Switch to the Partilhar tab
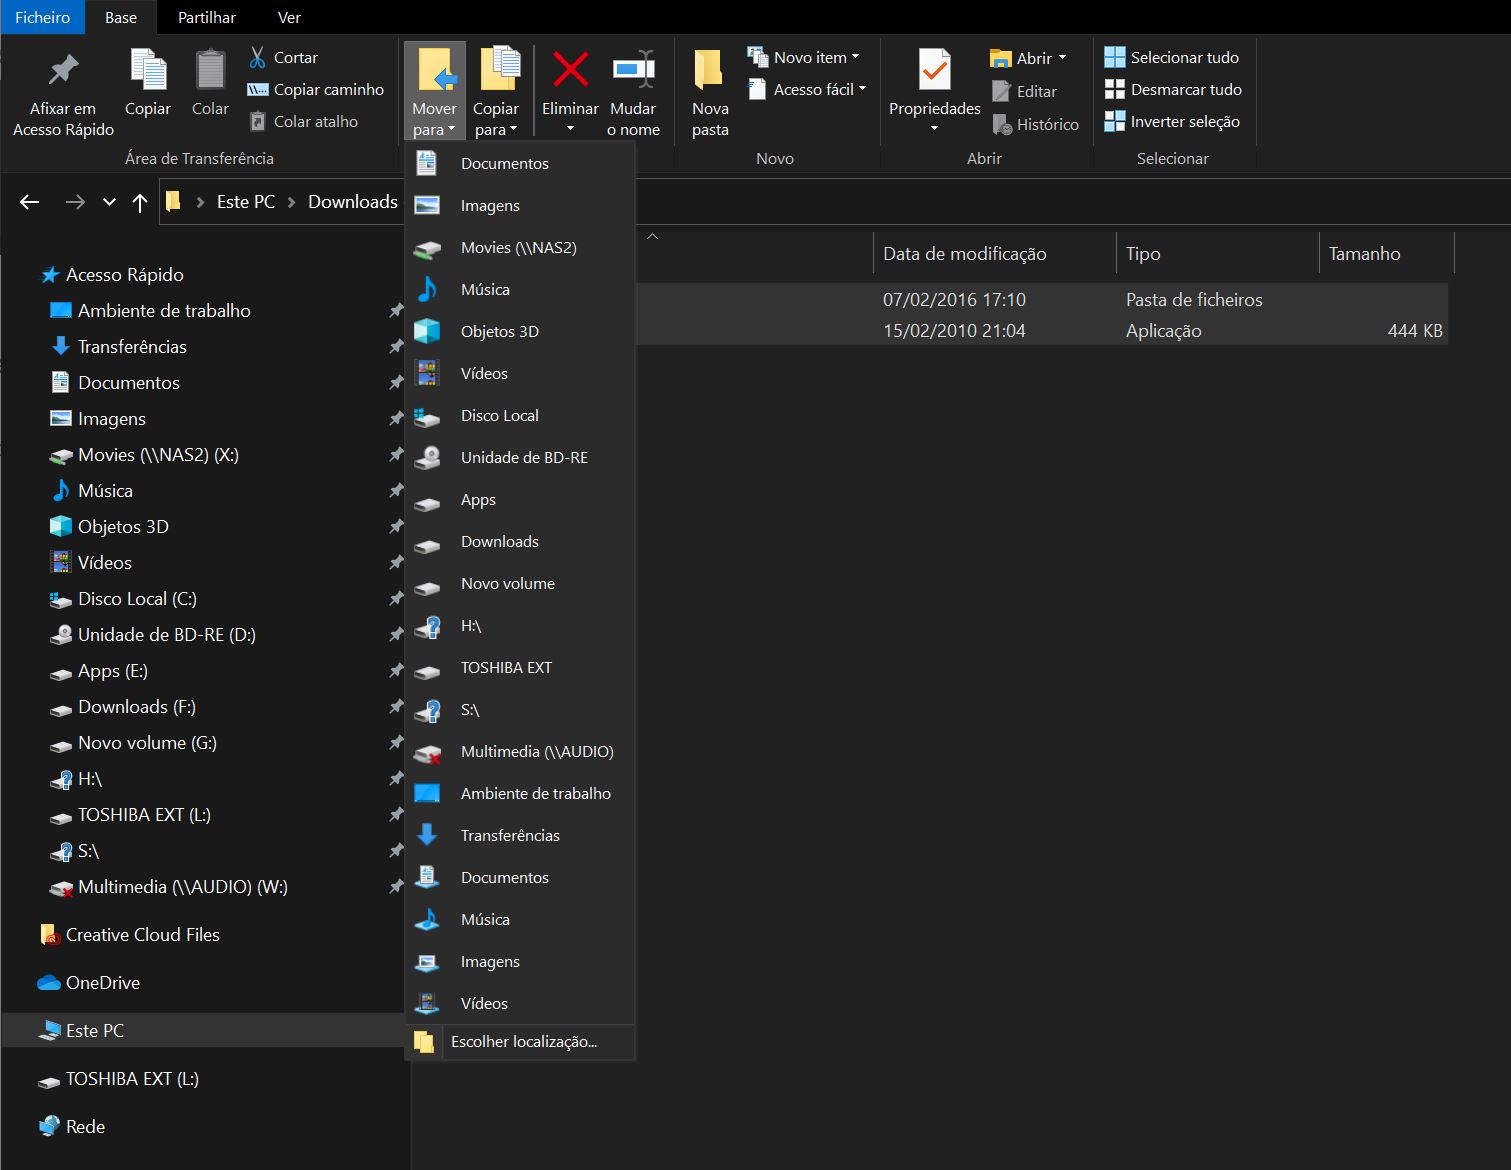This screenshot has height=1170, width=1511. [207, 17]
